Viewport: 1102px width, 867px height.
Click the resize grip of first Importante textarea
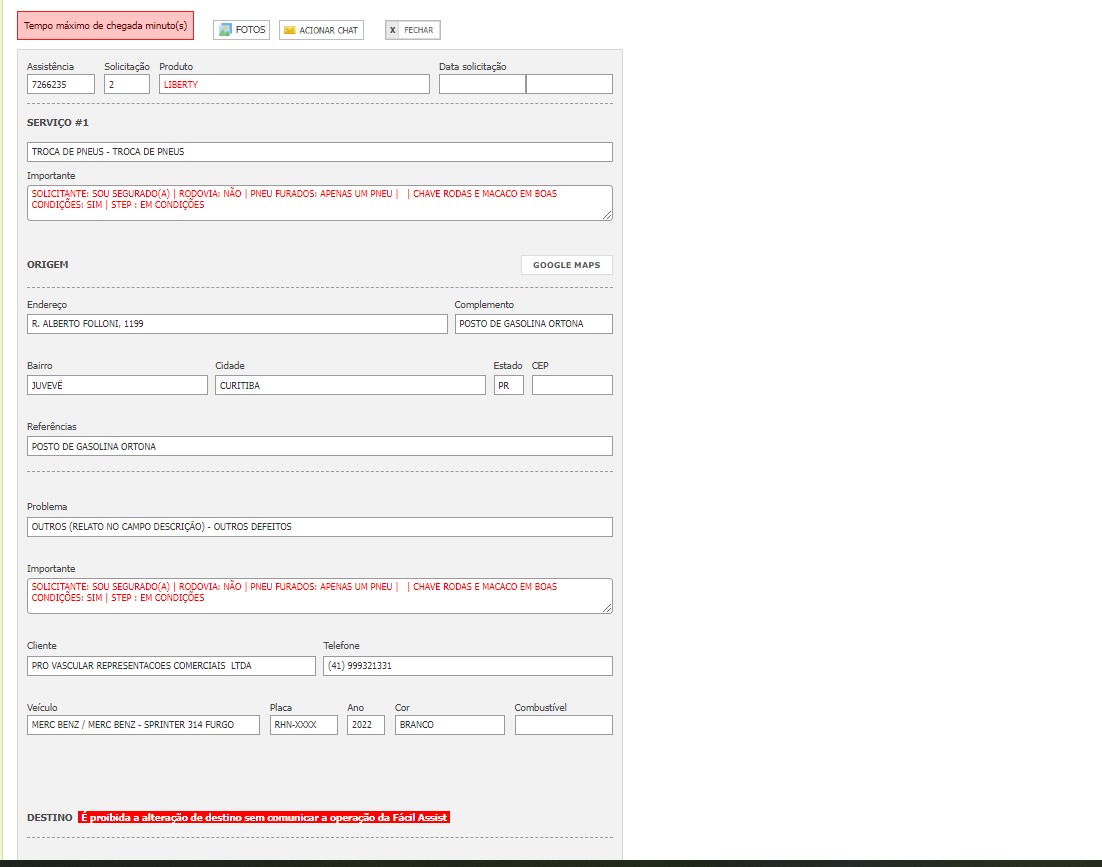coord(607,216)
